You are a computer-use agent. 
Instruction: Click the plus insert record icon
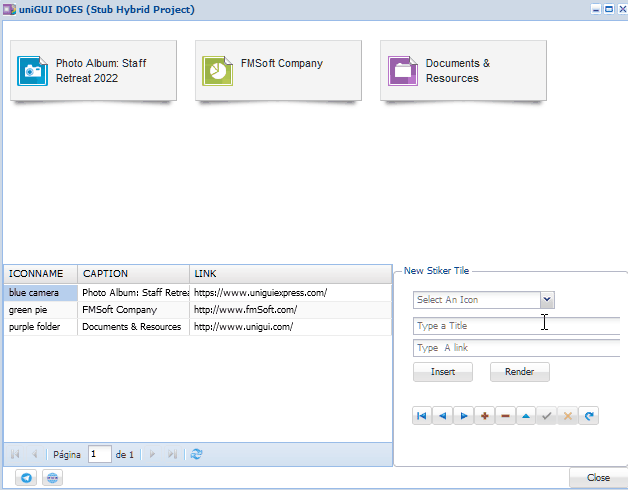point(484,416)
